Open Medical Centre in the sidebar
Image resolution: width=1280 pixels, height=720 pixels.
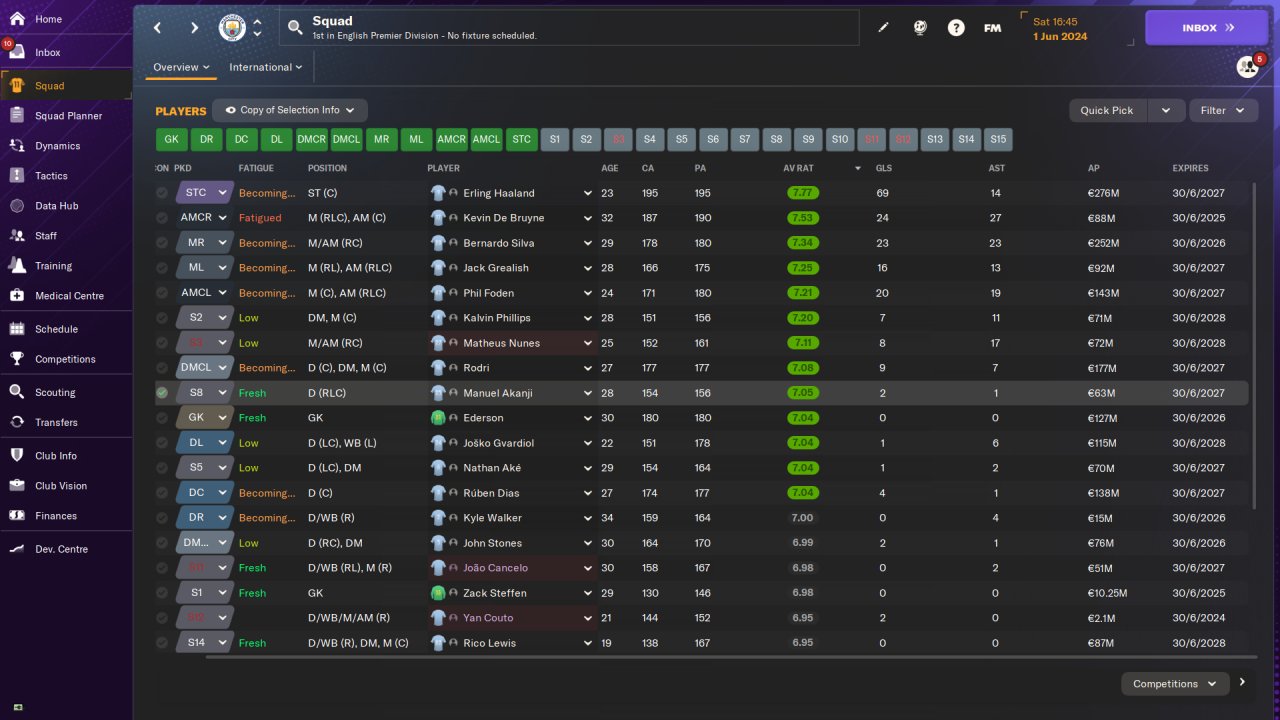click(66, 296)
